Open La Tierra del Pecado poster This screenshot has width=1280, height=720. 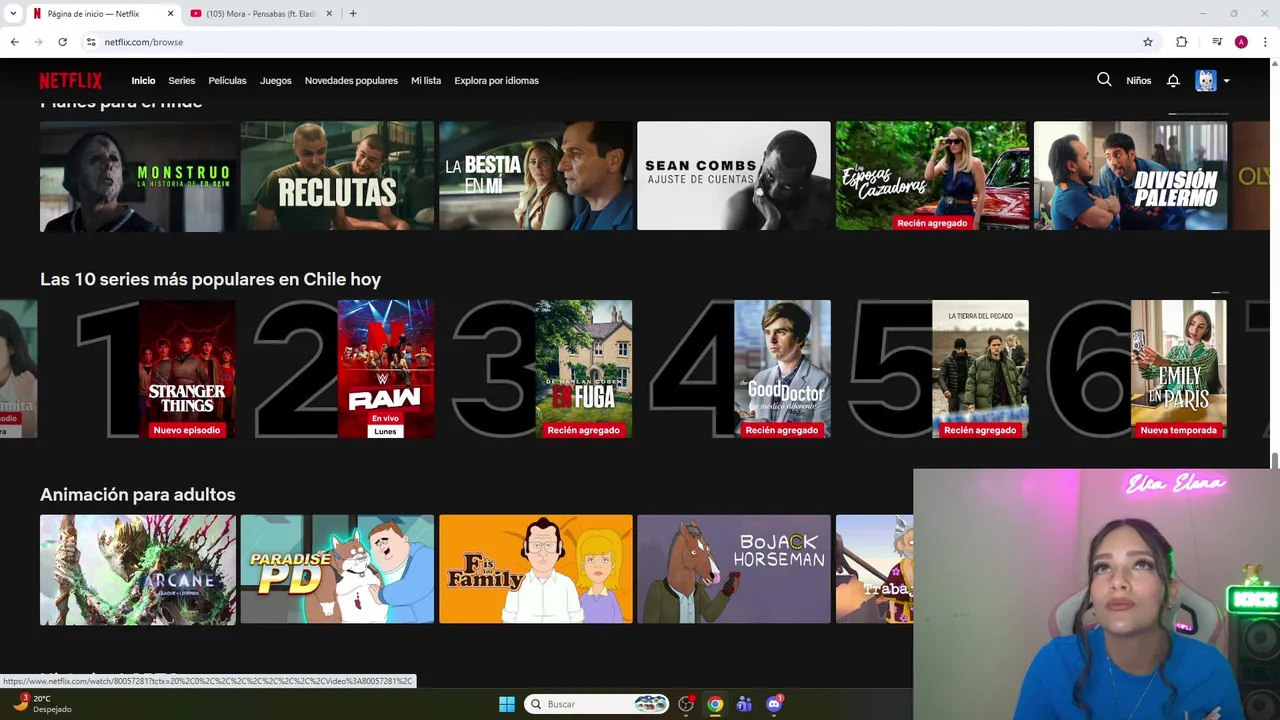click(x=980, y=369)
